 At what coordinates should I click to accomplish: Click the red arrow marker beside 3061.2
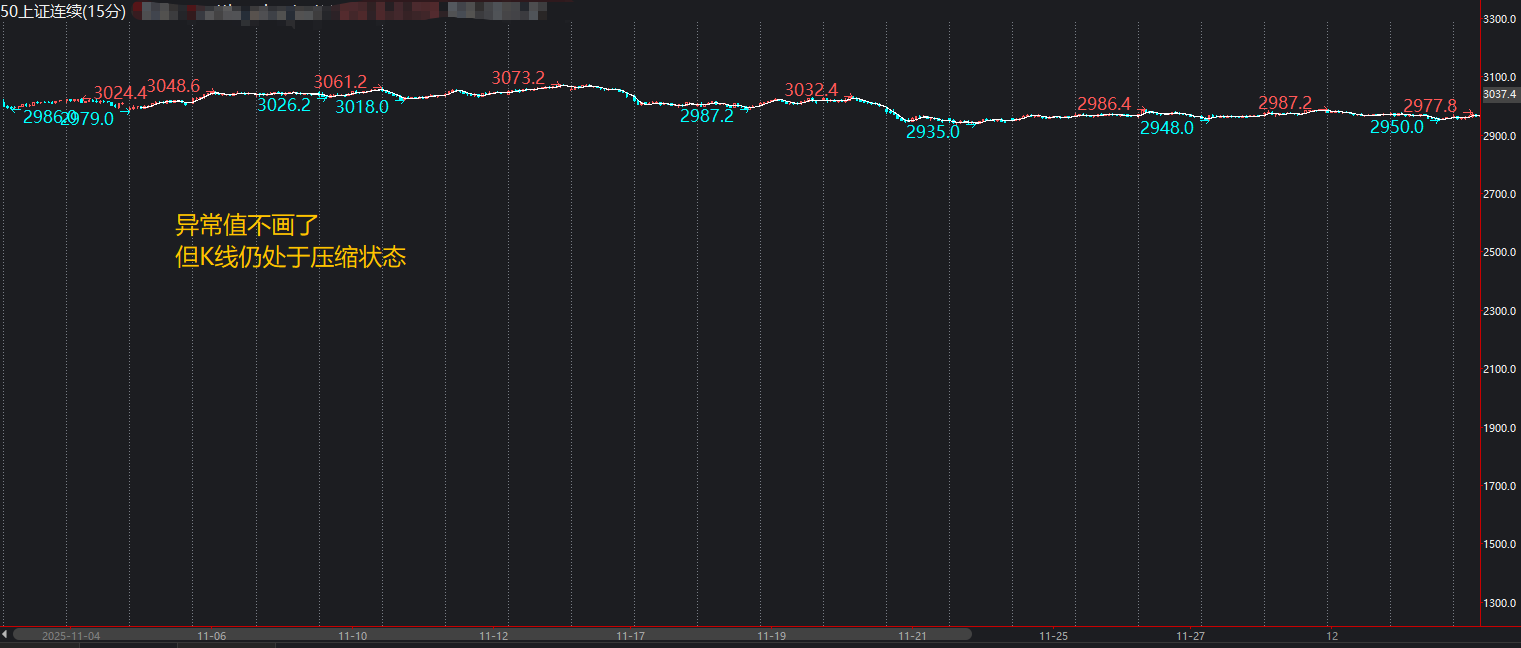(x=378, y=88)
